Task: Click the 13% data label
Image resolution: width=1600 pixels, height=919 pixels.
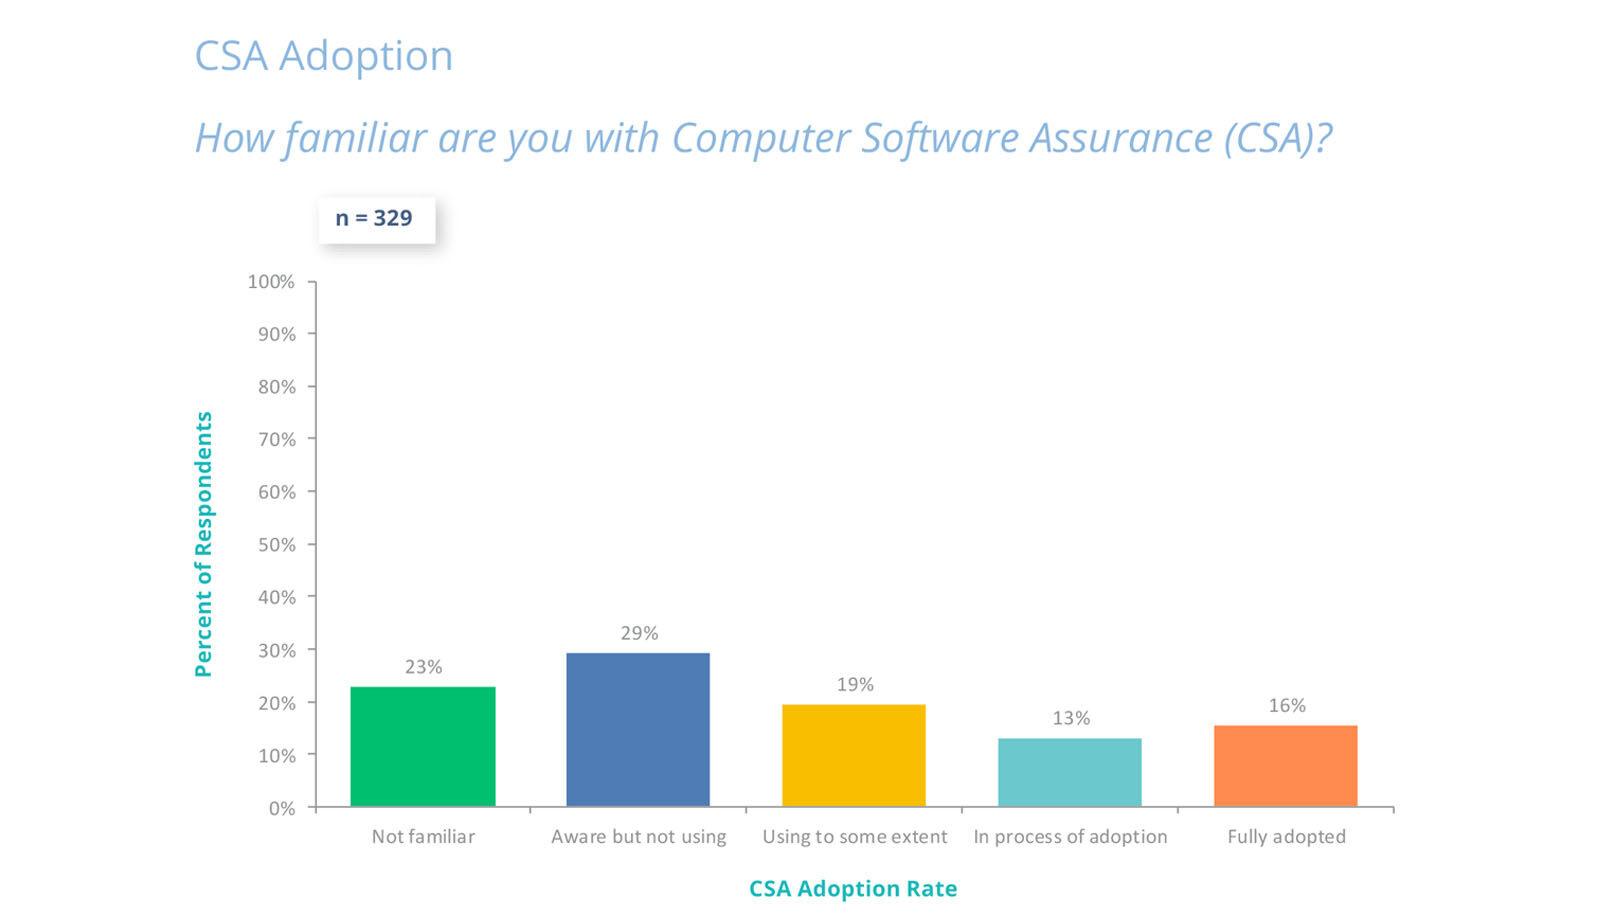Action: pyautogui.click(x=1071, y=718)
